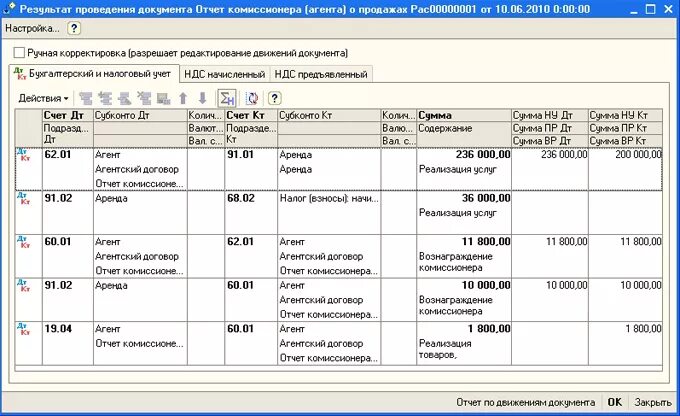The image size is (680, 416).
Task: Move row down with the down arrow
Action: click(203, 98)
